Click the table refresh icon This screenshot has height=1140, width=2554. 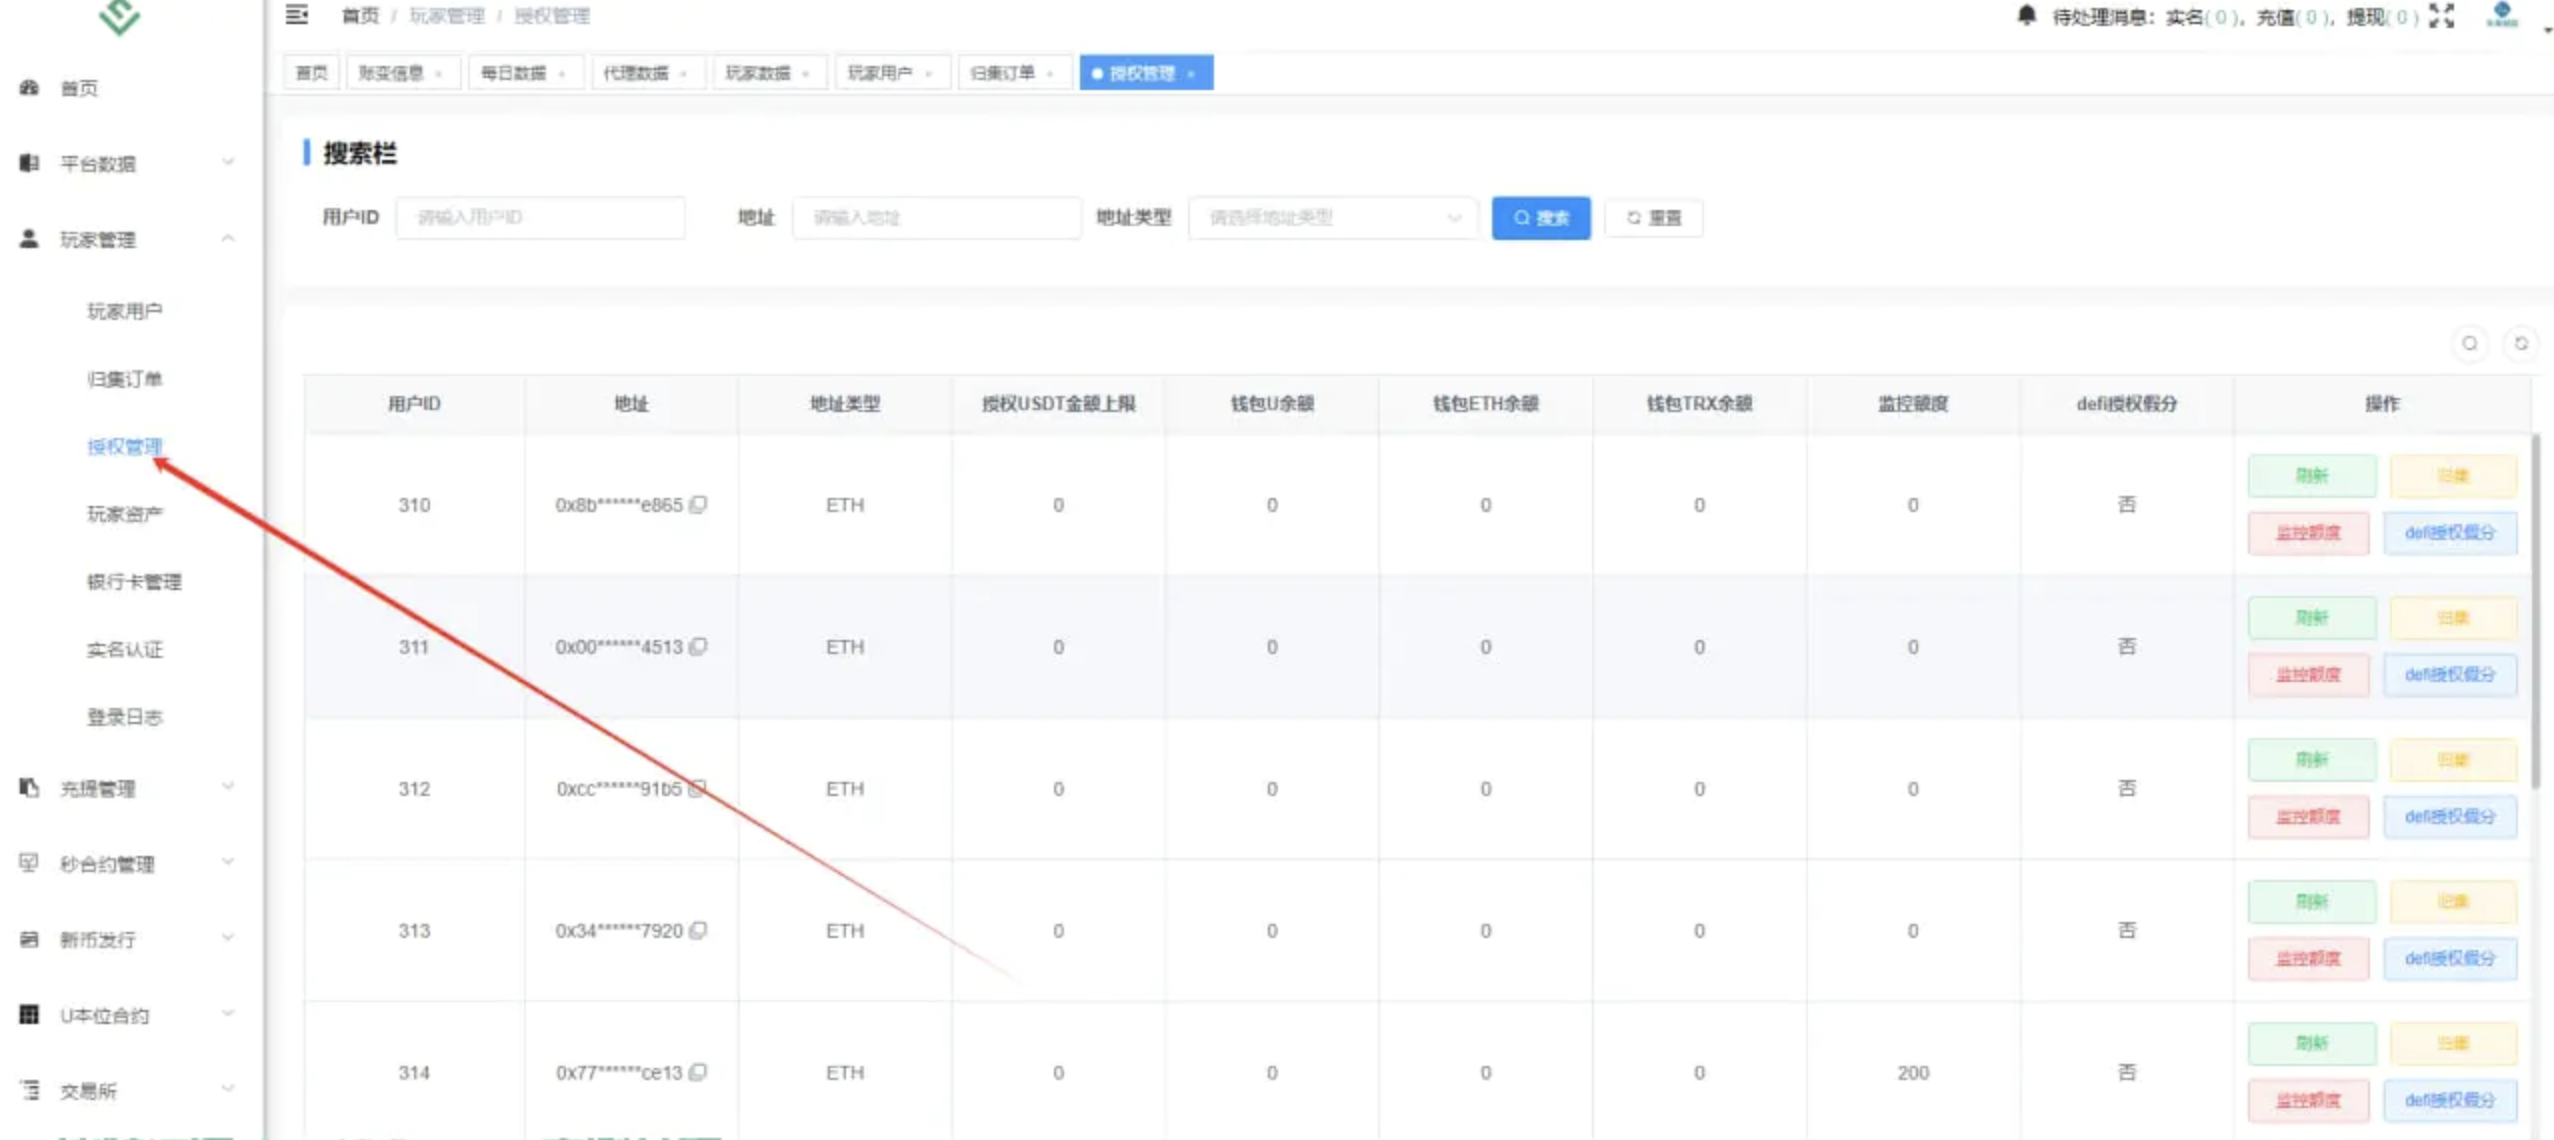pos(2522,343)
